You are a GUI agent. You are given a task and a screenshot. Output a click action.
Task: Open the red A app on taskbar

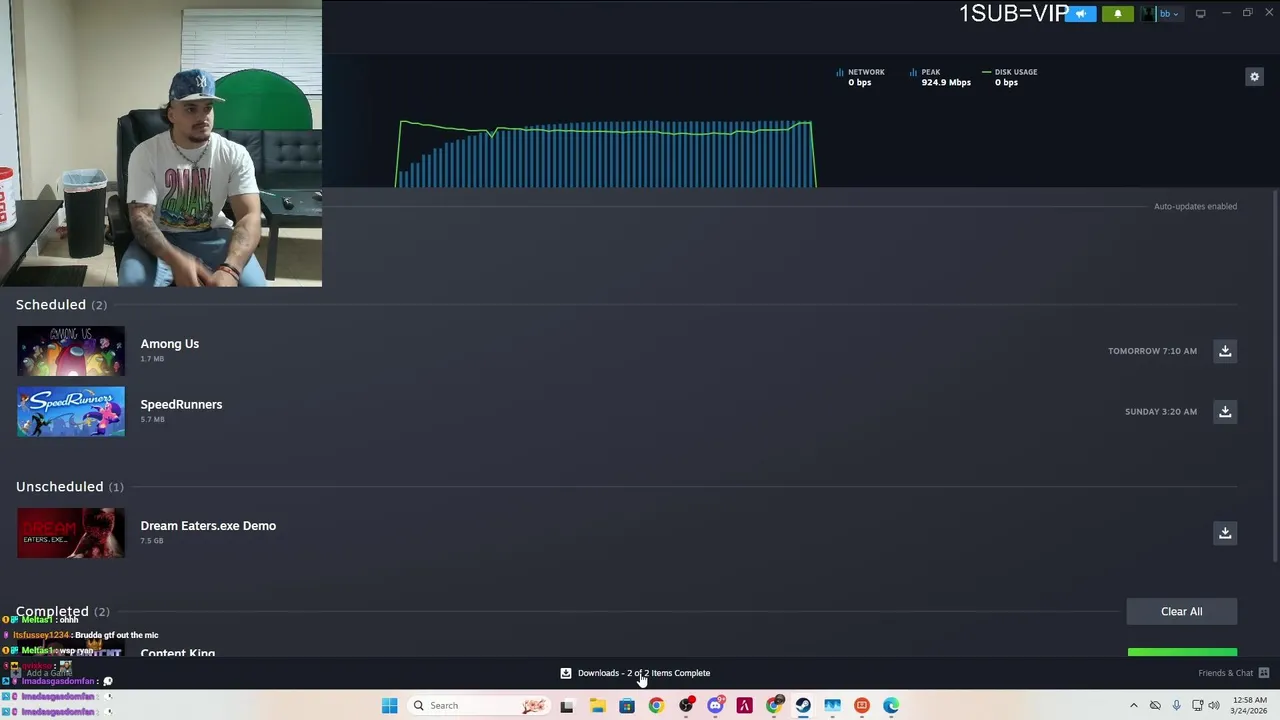(x=744, y=706)
